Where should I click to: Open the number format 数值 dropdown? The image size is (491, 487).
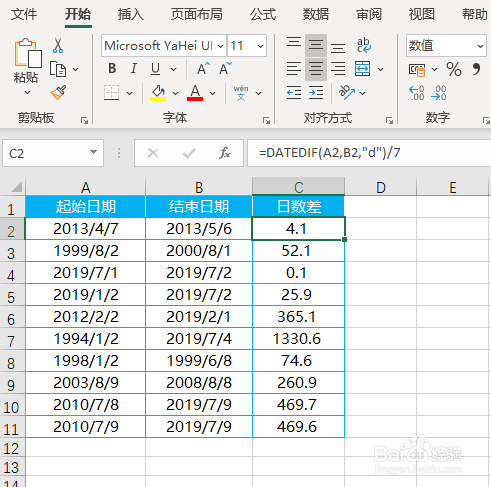(480, 46)
